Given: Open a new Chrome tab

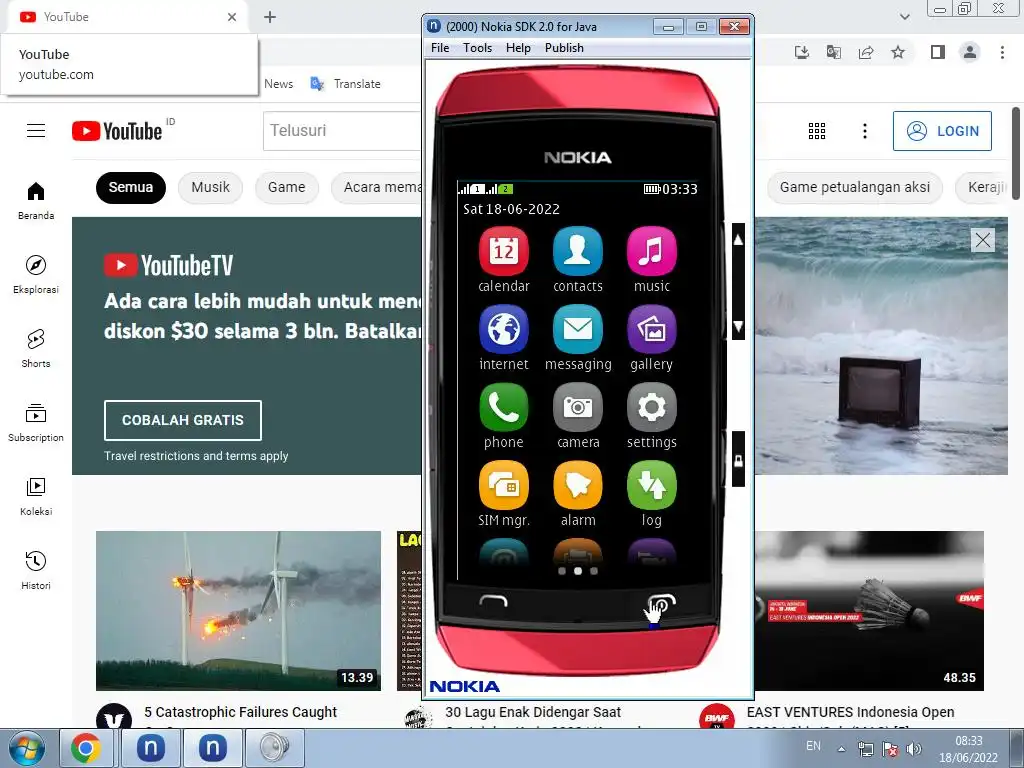Looking at the screenshot, I should [x=270, y=17].
